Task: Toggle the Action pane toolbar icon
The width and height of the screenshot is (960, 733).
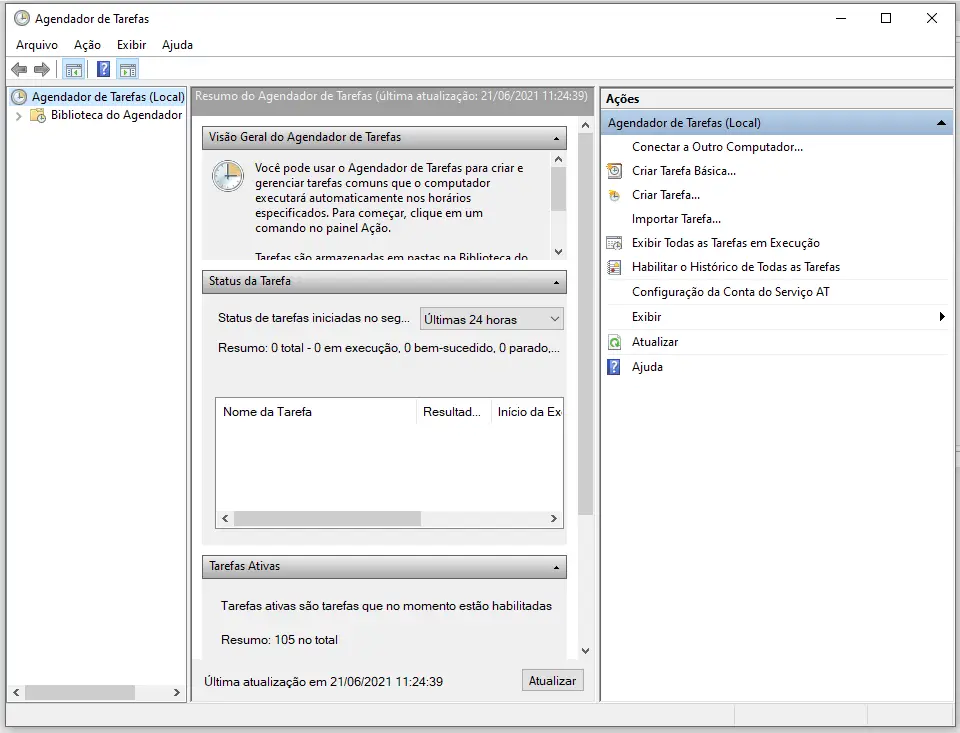Action: 127,70
